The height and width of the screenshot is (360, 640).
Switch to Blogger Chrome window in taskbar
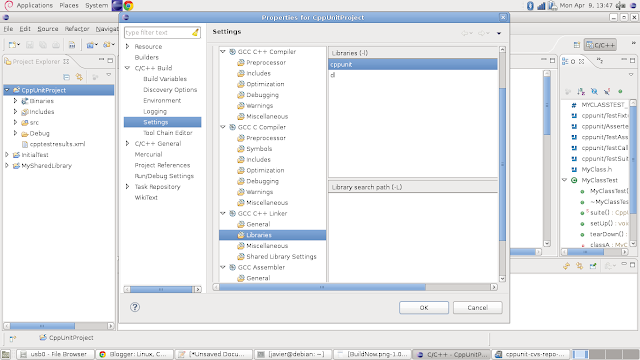point(134,354)
